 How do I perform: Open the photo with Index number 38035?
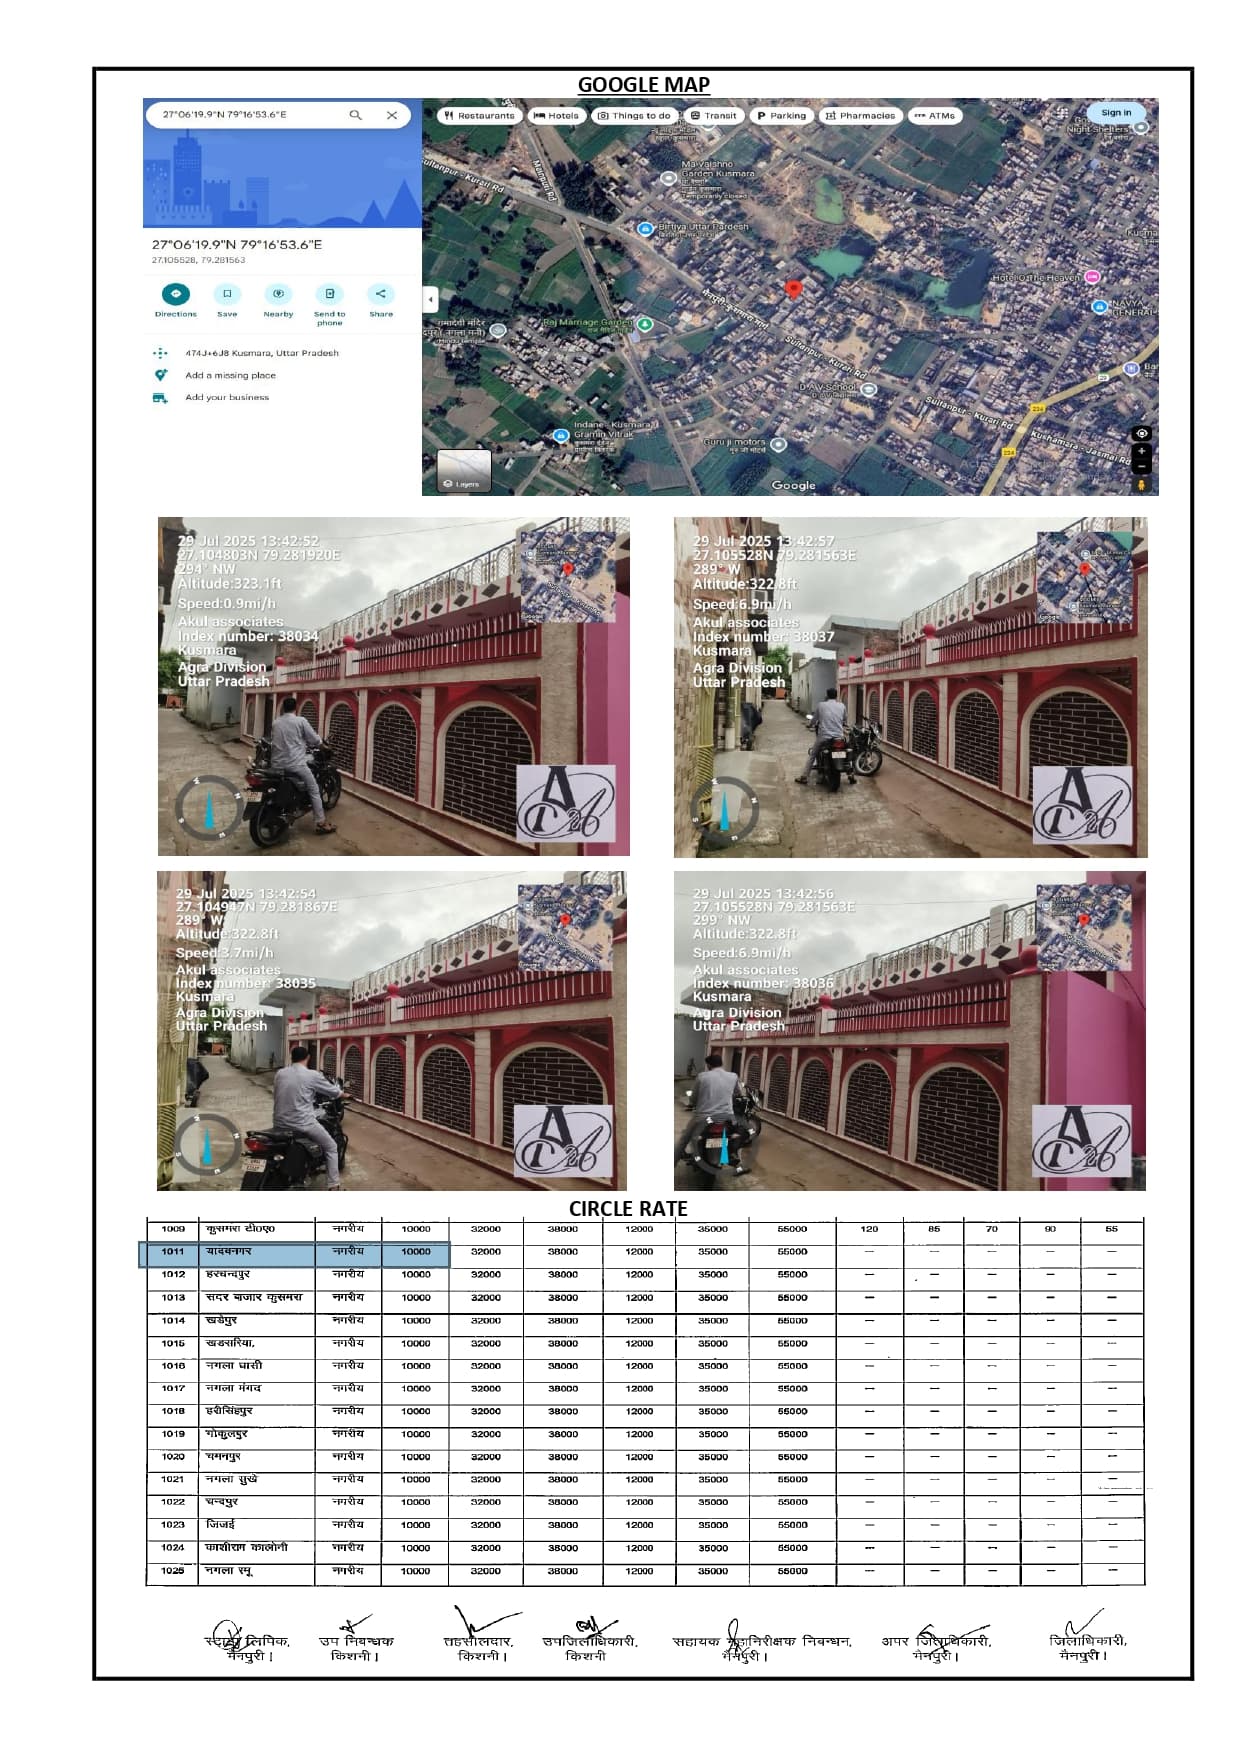coord(392,1031)
